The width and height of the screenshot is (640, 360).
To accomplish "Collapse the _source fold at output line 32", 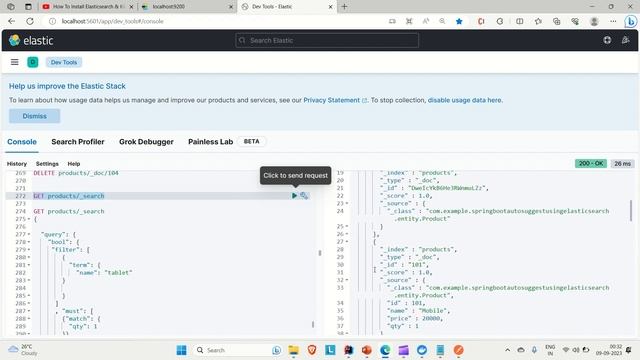I will (x=347, y=280).
